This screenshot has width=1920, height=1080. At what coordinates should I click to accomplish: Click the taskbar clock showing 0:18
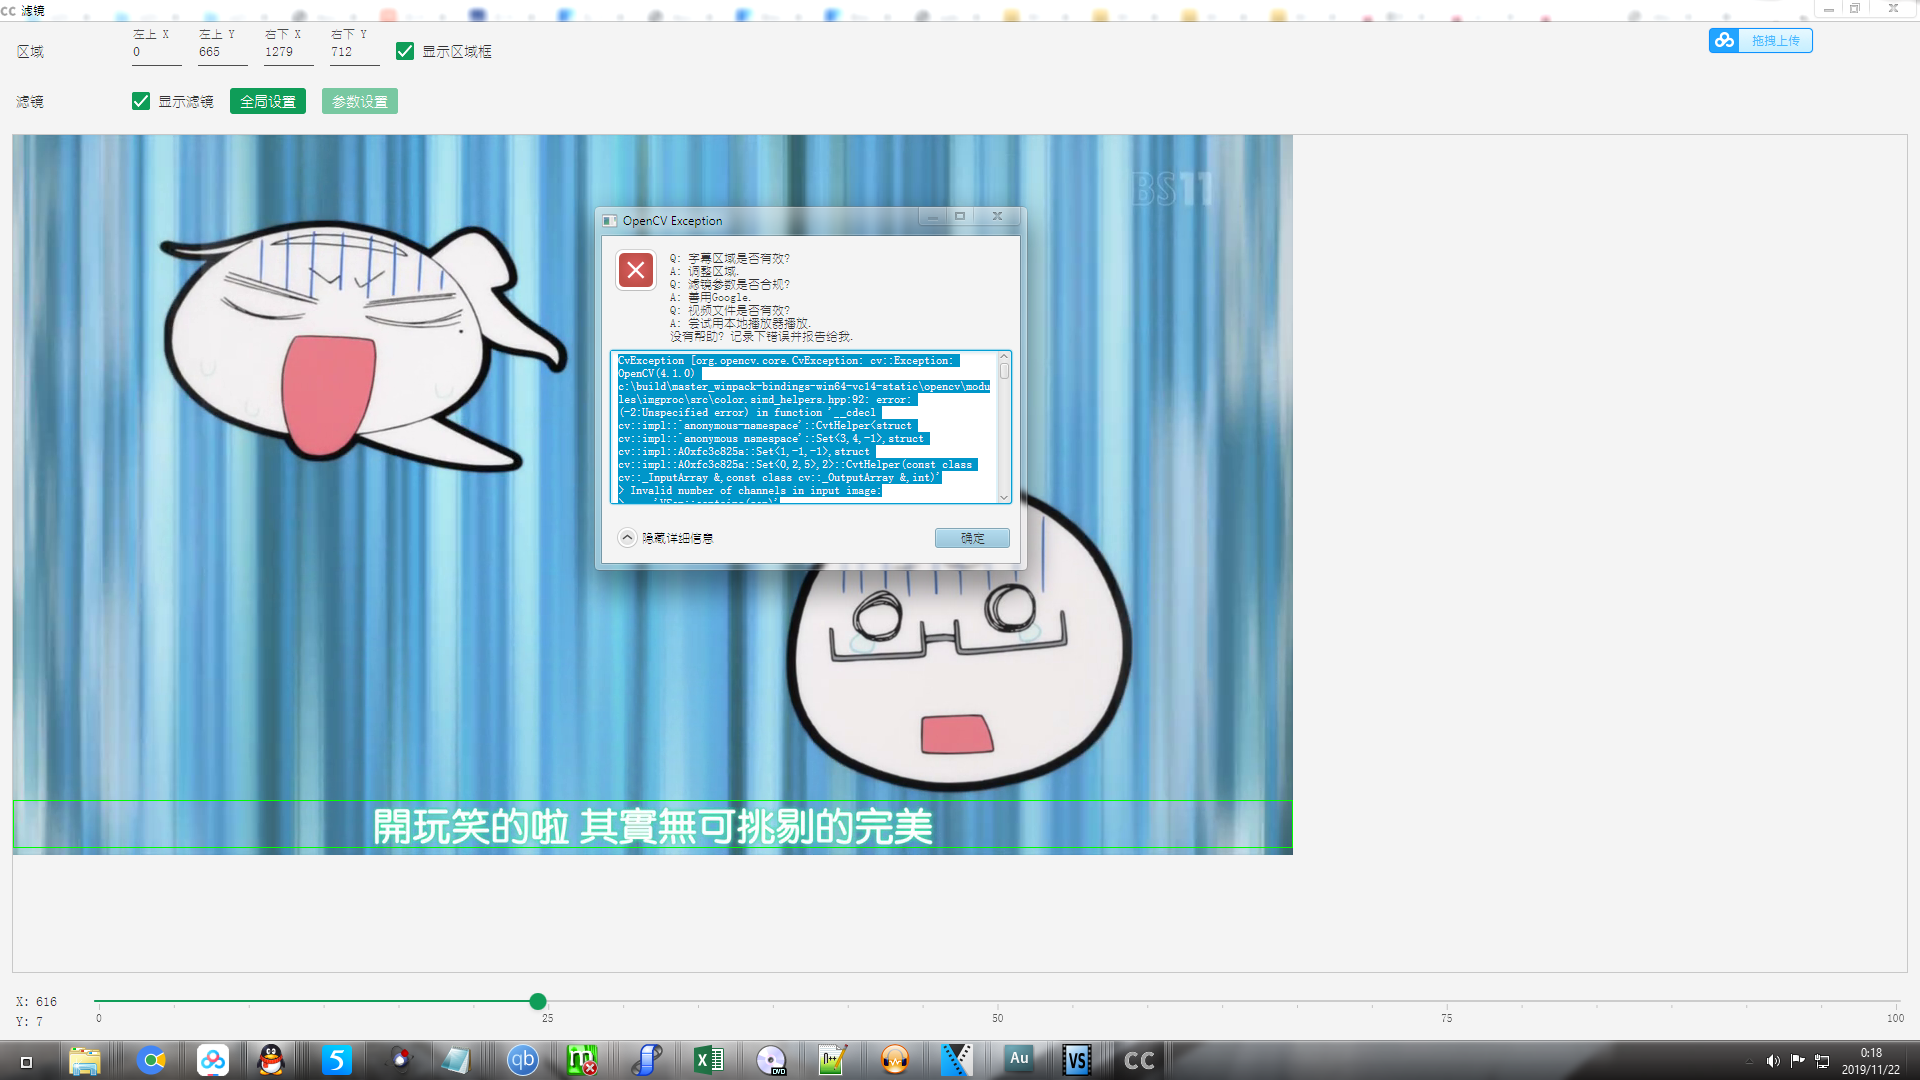[x=1871, y=1061]
